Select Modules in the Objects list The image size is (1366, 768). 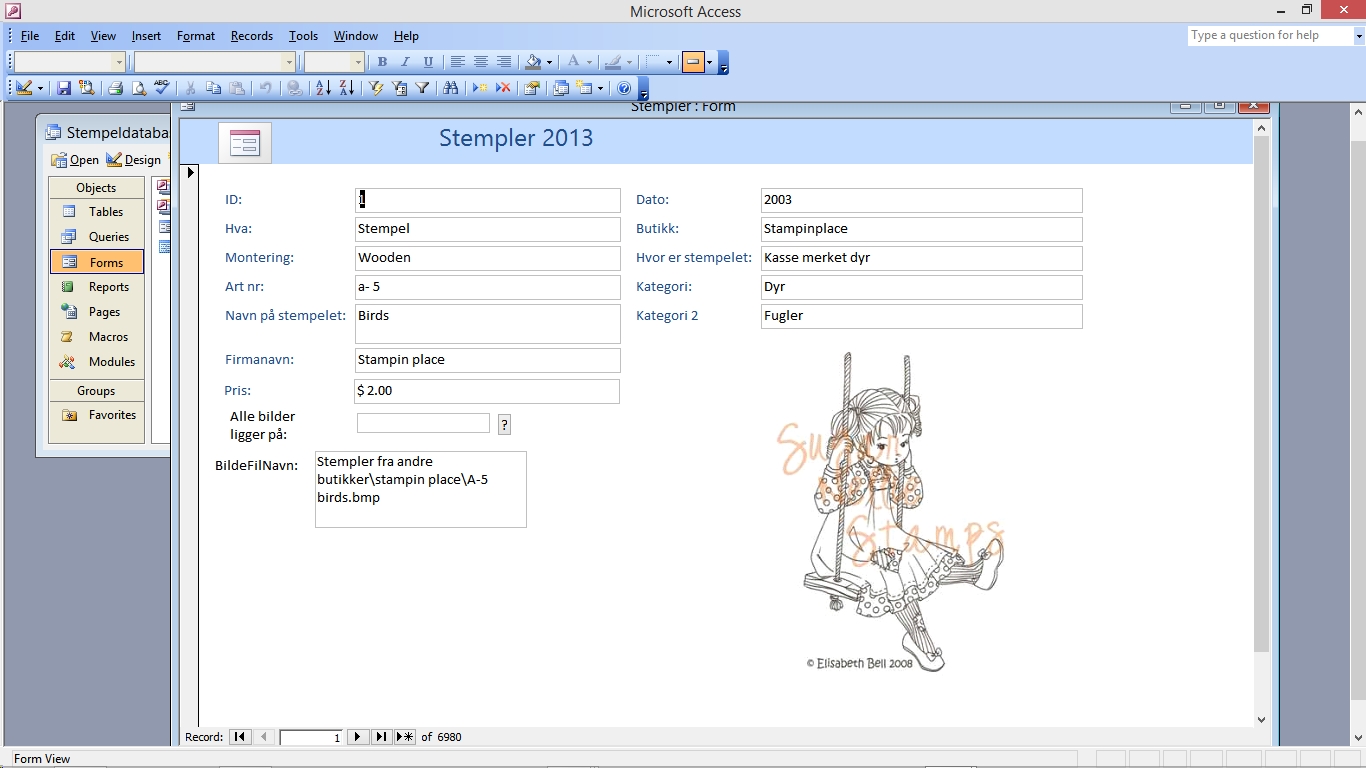coord(96,362)
